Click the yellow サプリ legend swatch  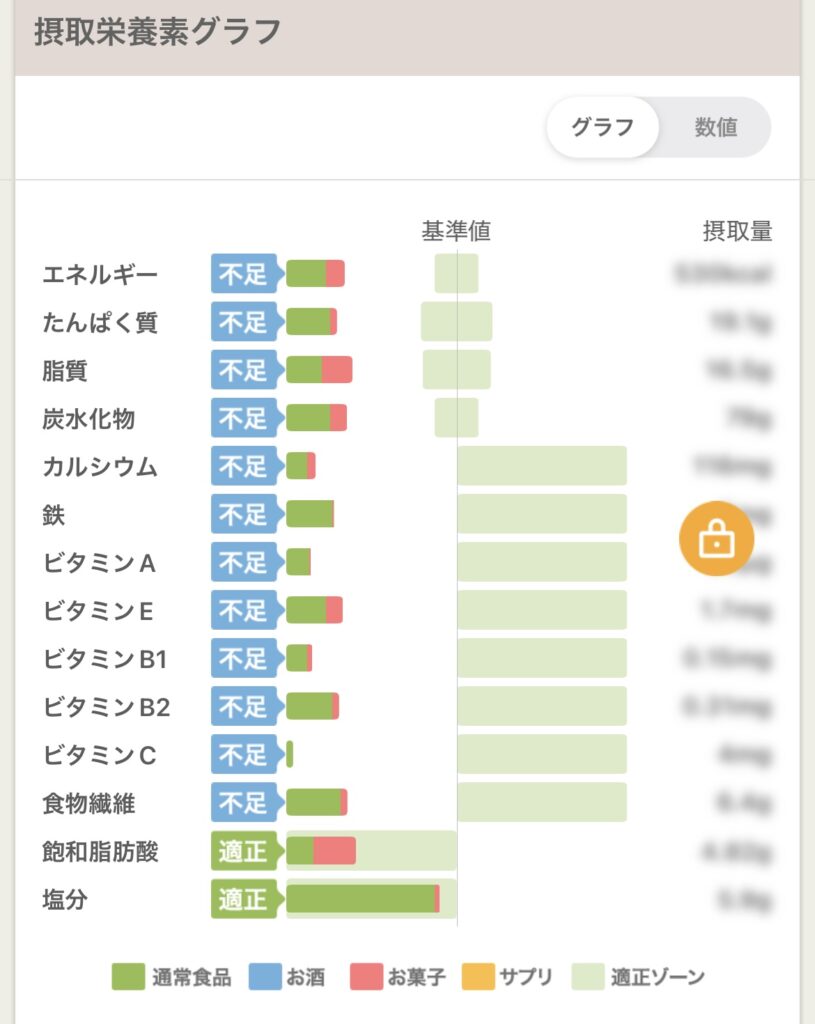[x=478, y=976]
